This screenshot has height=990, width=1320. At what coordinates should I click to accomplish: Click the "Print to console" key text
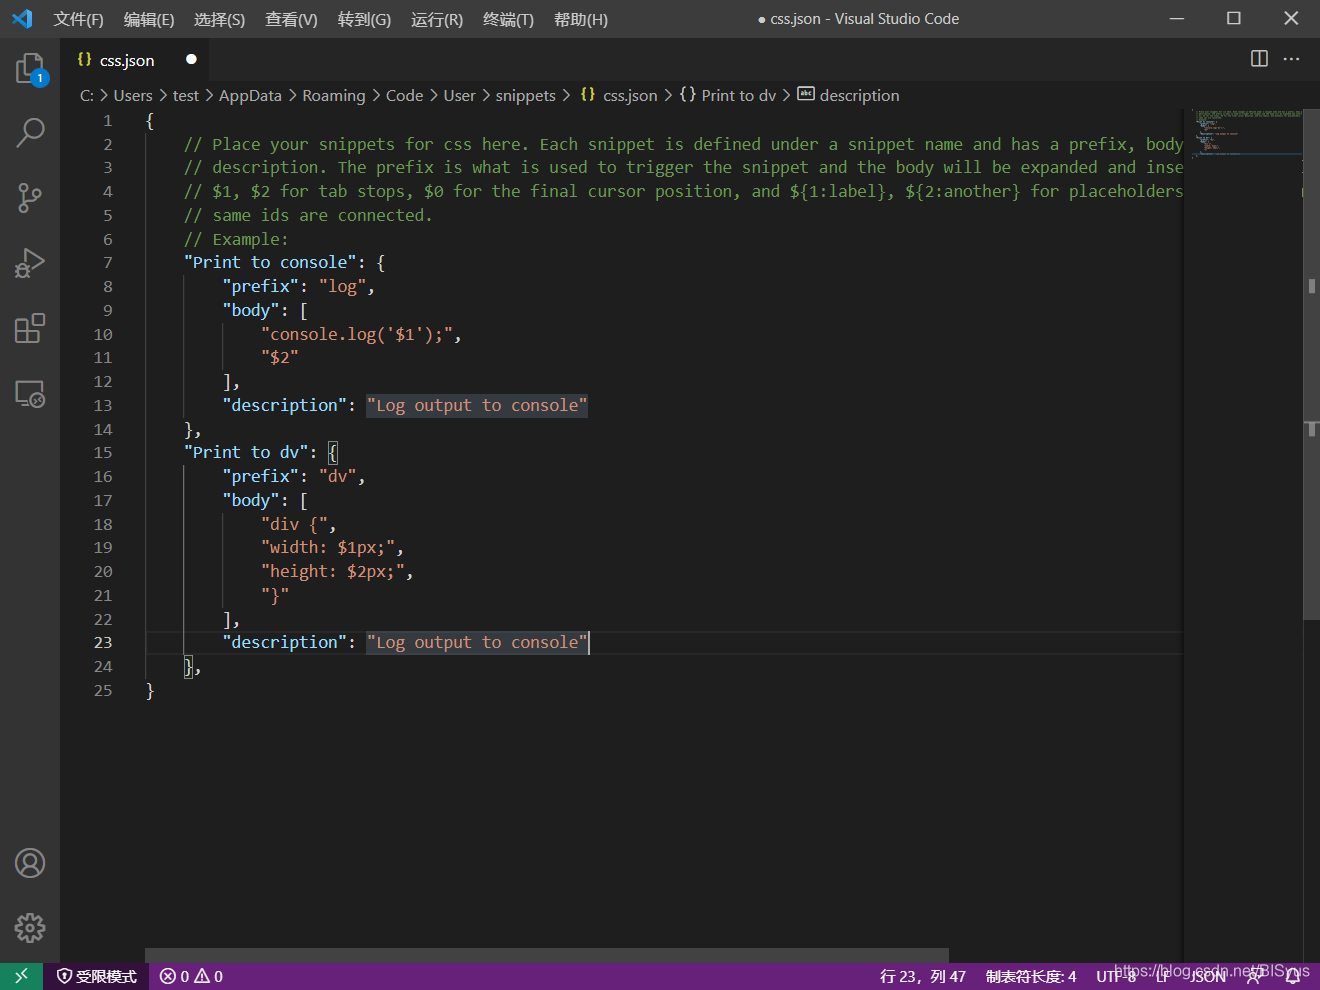pyautogui.click(x=274, y=262)
